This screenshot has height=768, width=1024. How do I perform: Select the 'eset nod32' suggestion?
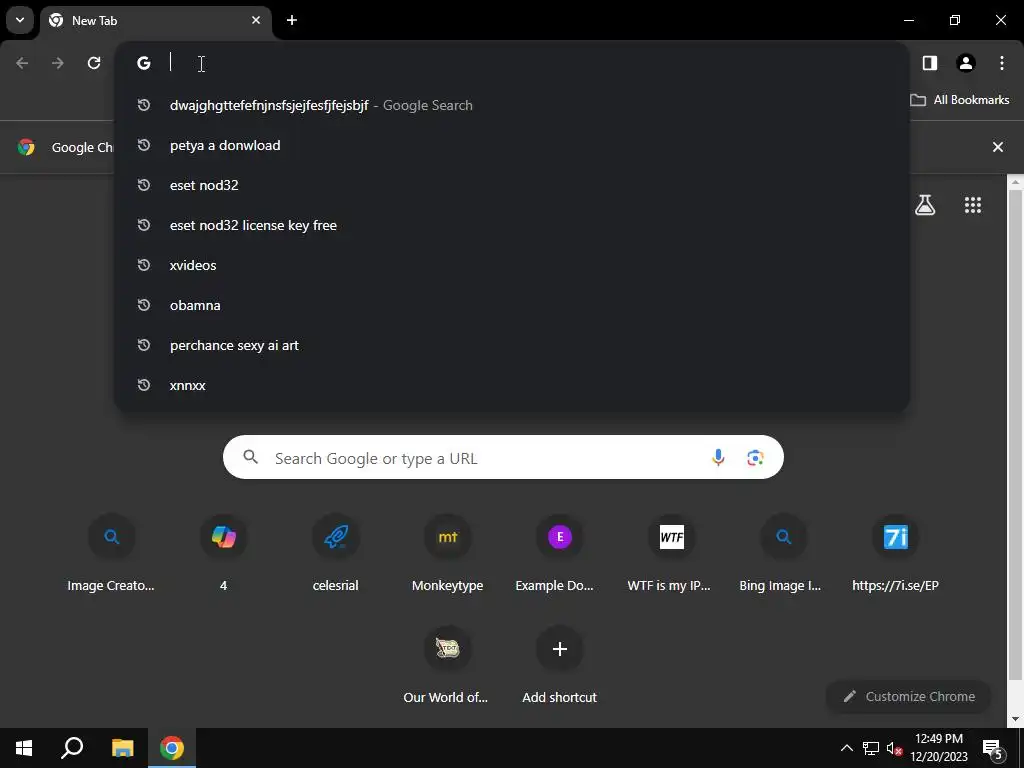pos(511,185)
